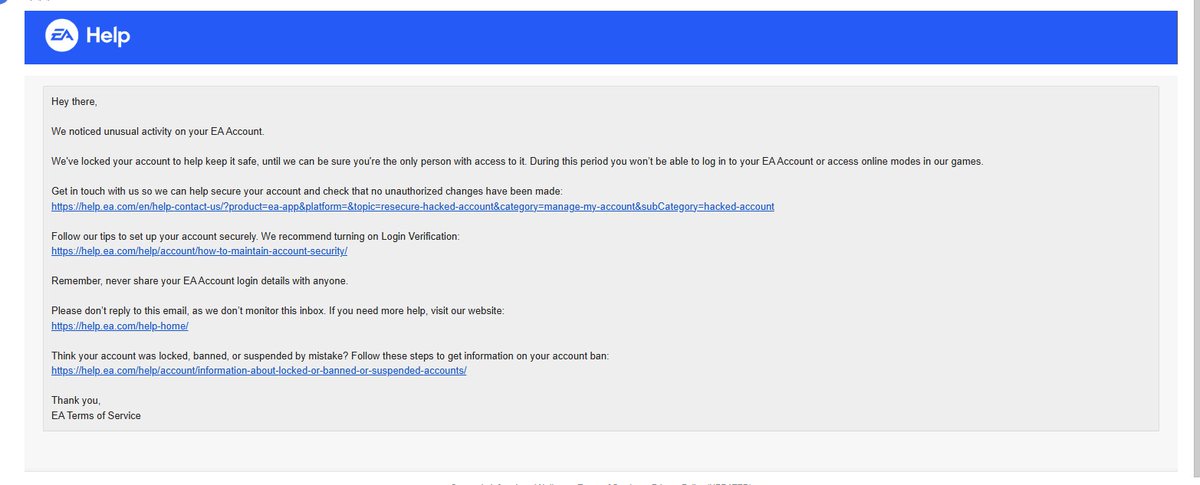Viewport: 1200px width, 485px height.
Task: Click the "Thank you," sign-off line
Action: click(76, 400)
